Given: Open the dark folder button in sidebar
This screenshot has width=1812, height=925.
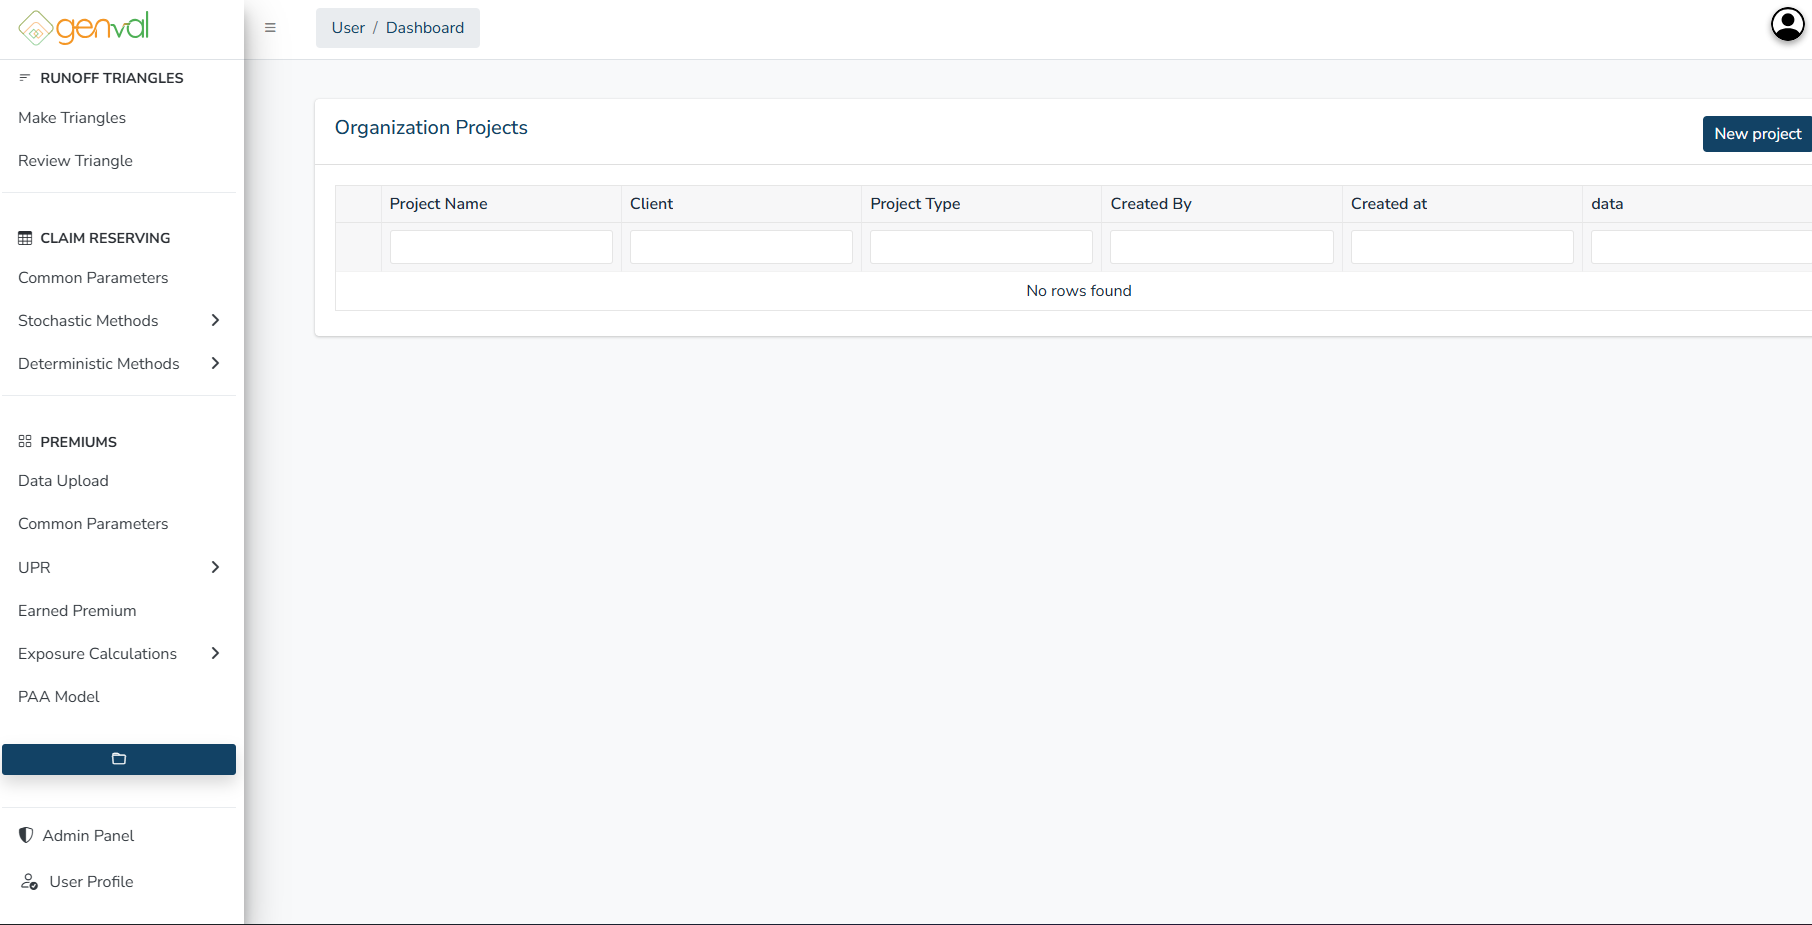Looking at the screenshot, I should pyautogui.click(x=118, y=759).
